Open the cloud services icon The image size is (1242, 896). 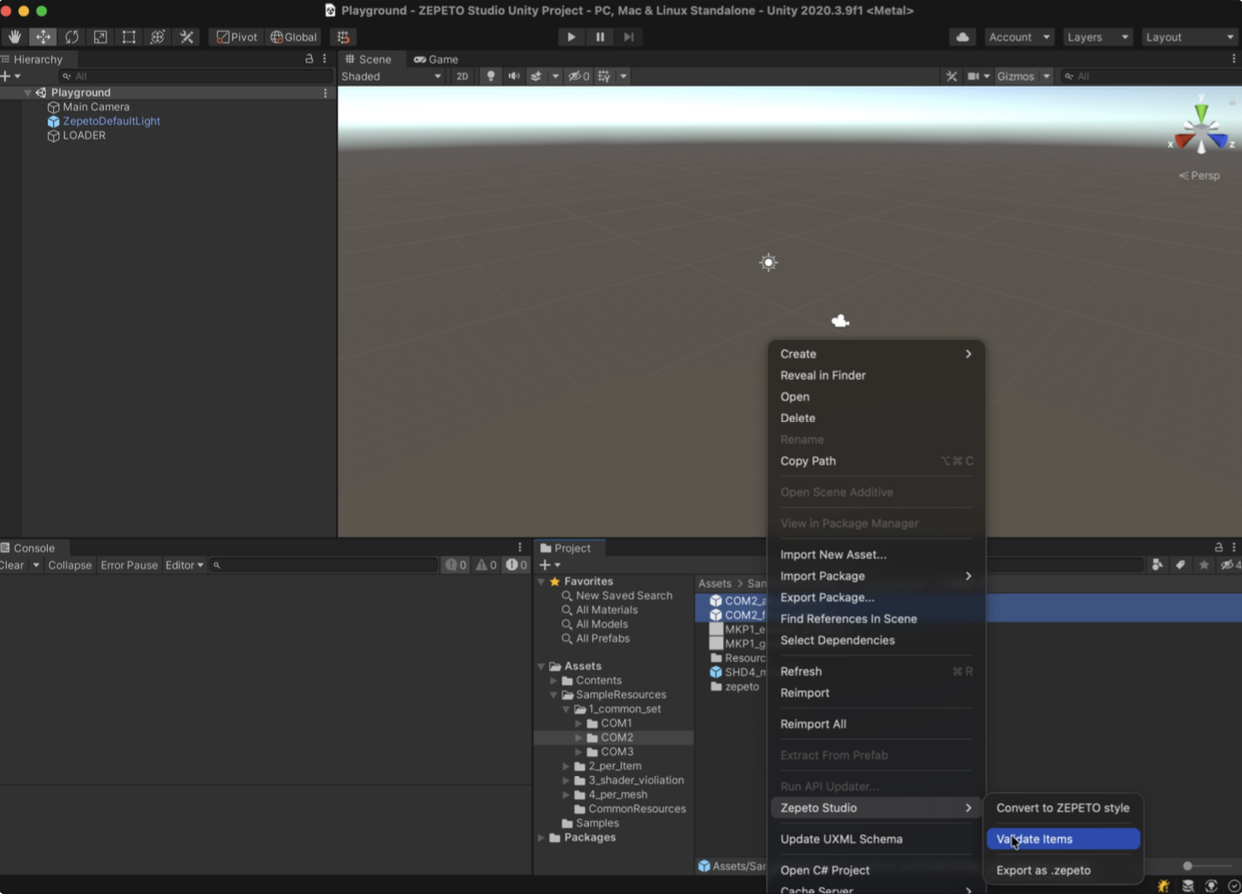click(962, 37)
